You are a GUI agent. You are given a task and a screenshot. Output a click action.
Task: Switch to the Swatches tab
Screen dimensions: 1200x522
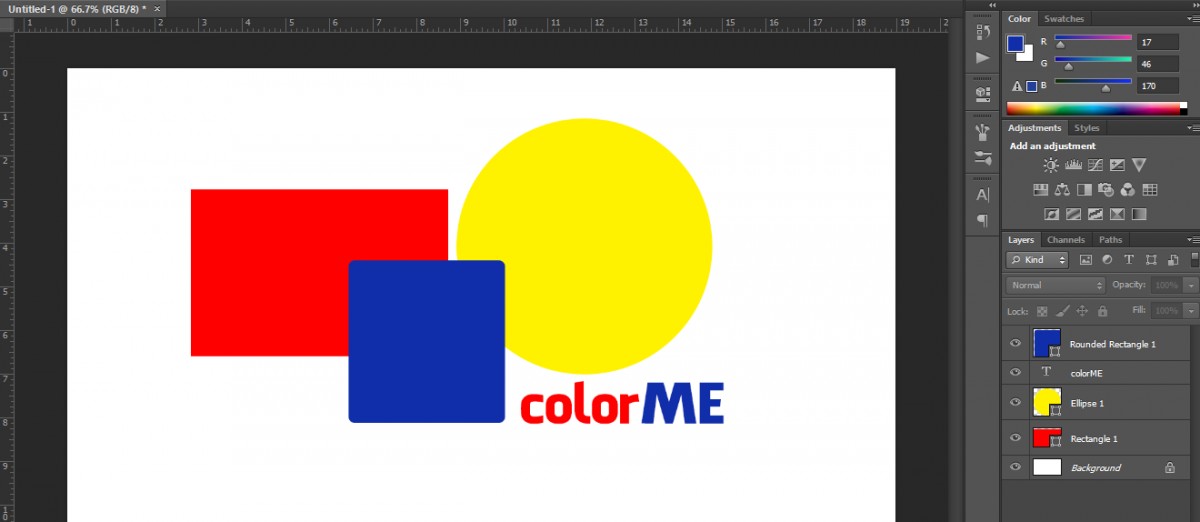point(1063,19)
